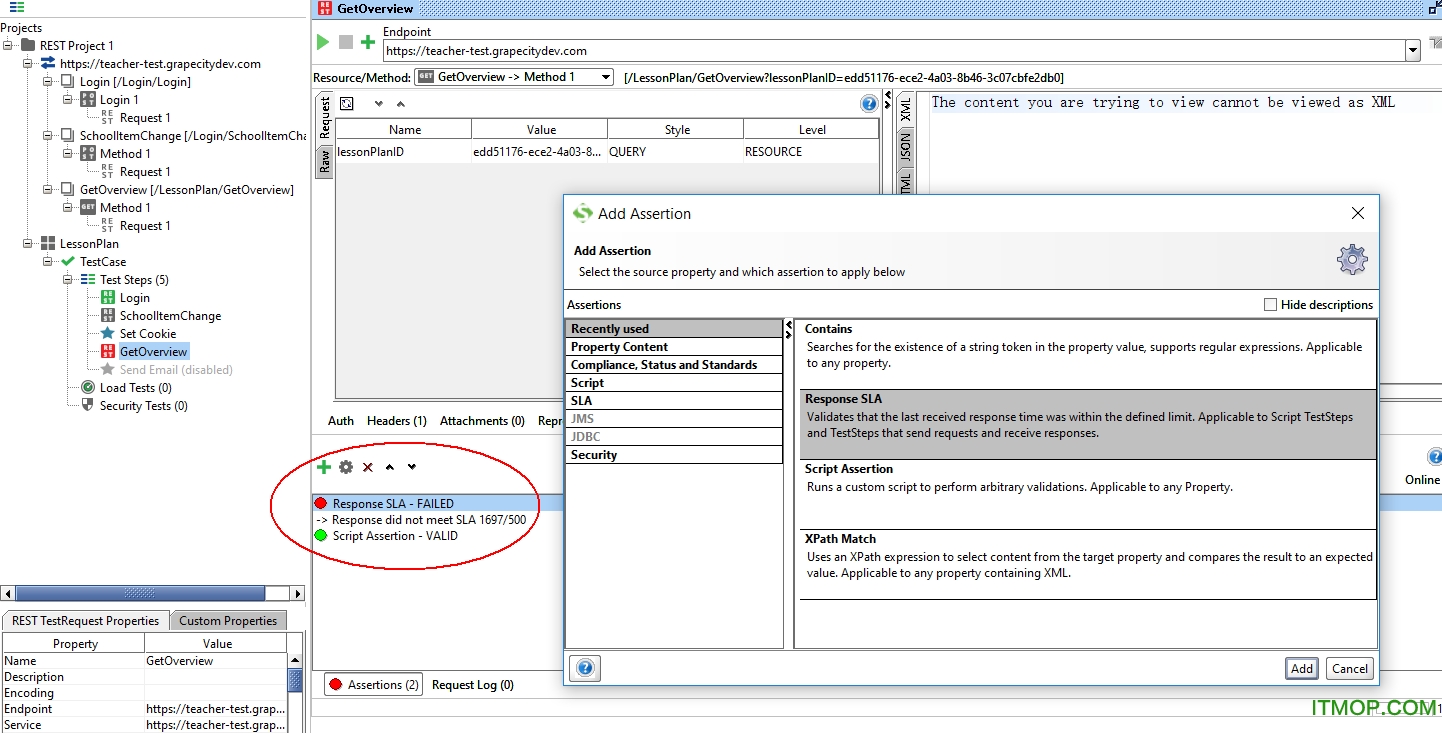Click the cancel request gray stop icon

point(346,42)
